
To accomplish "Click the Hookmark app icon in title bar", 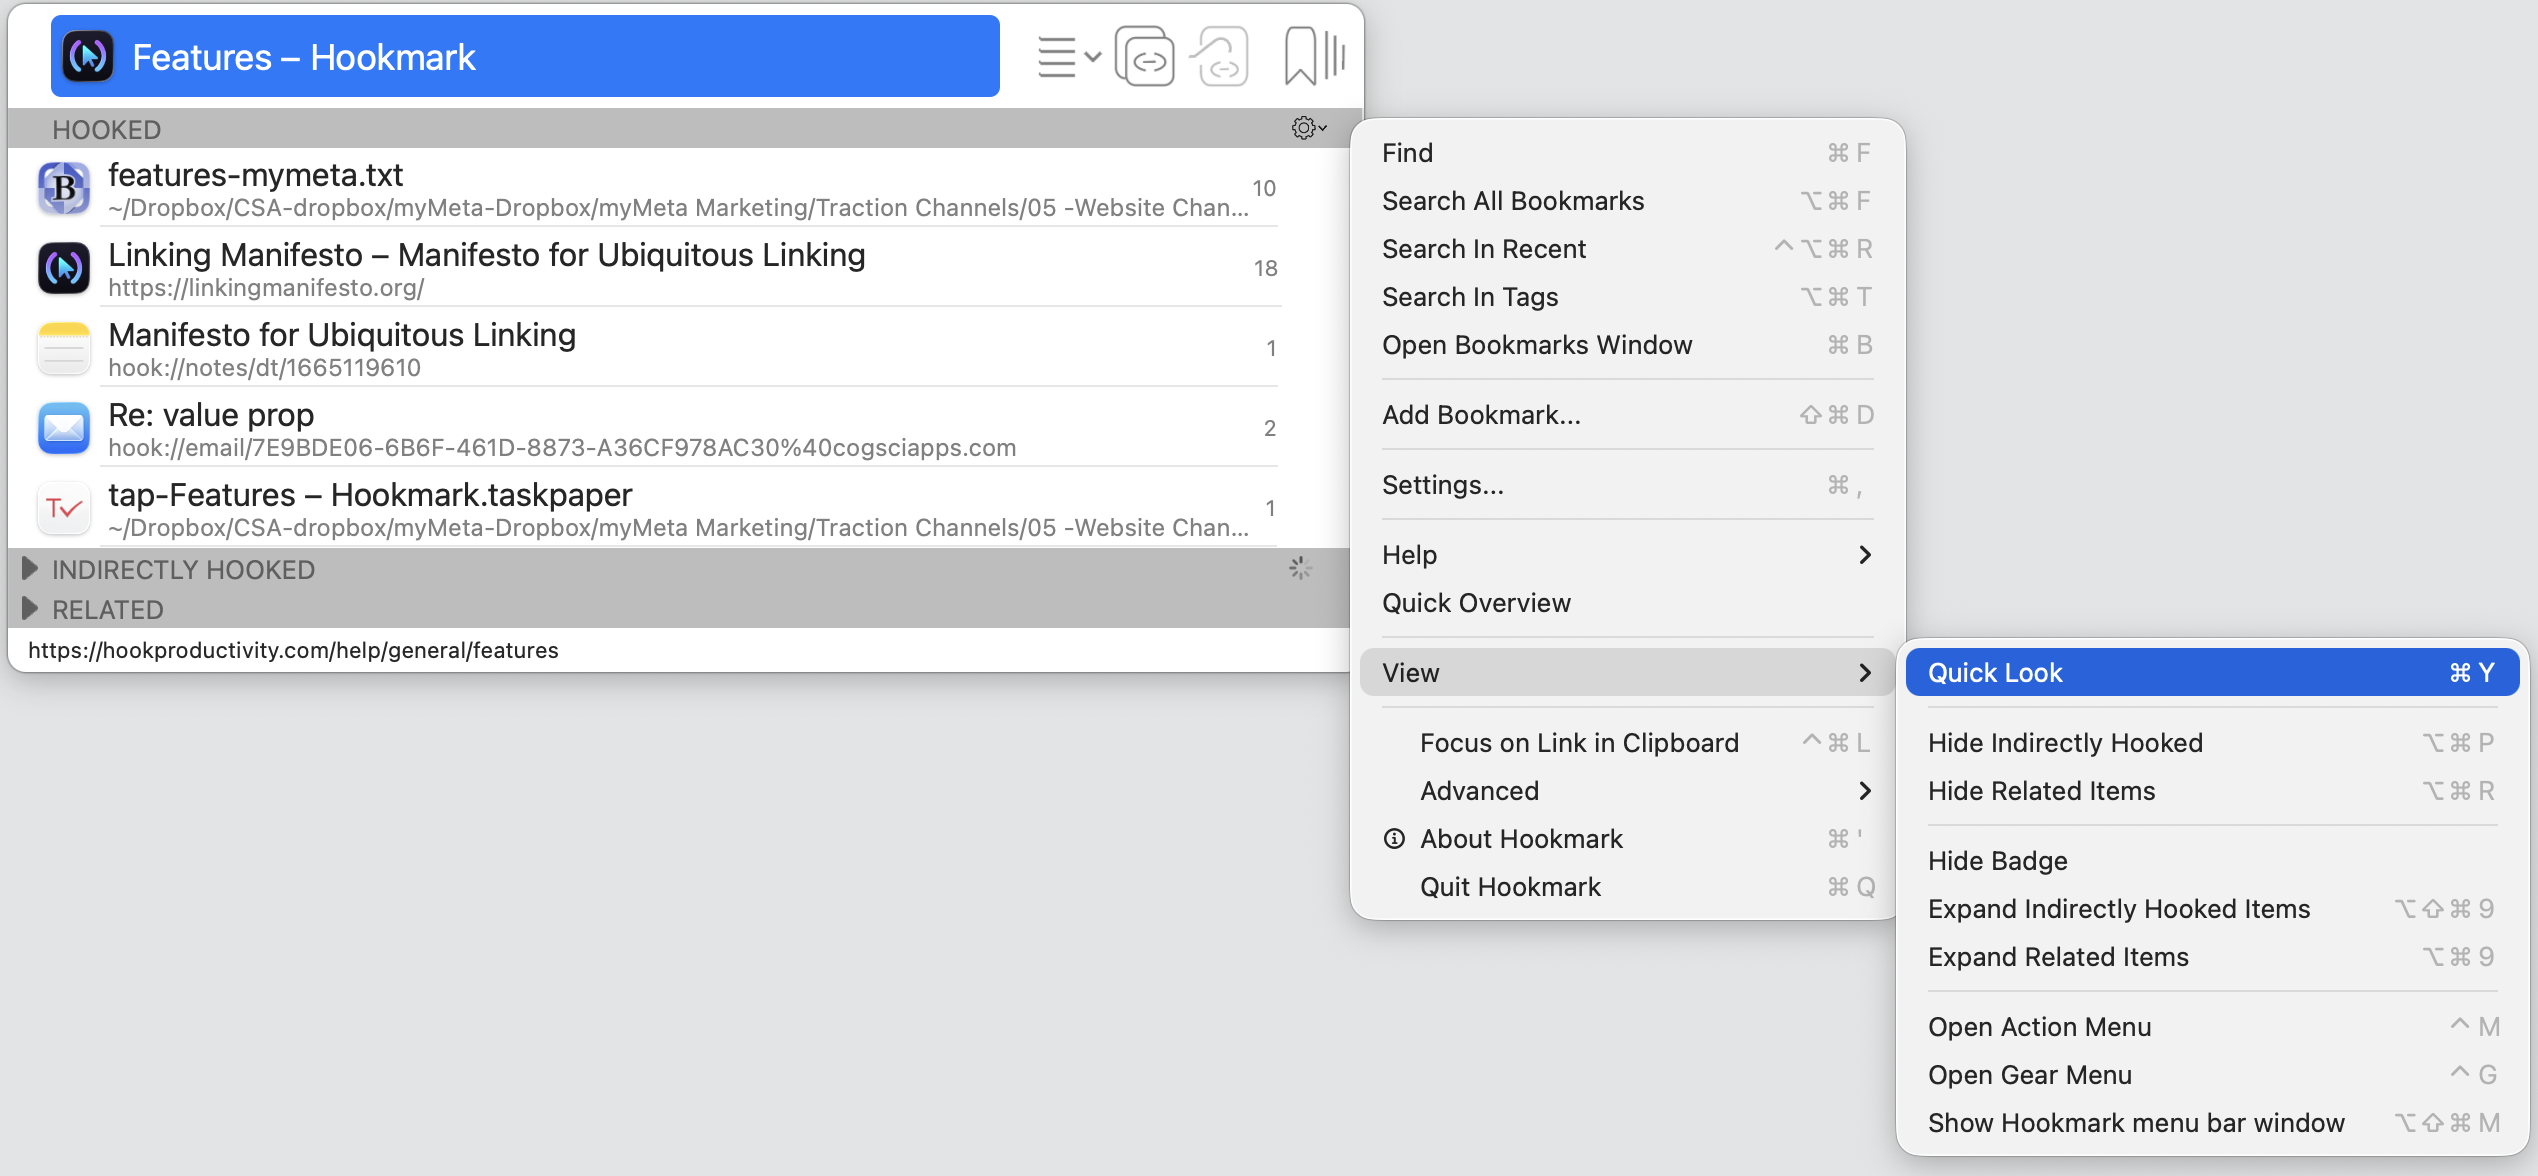I will pyautogui.click(x=88, y=57).
